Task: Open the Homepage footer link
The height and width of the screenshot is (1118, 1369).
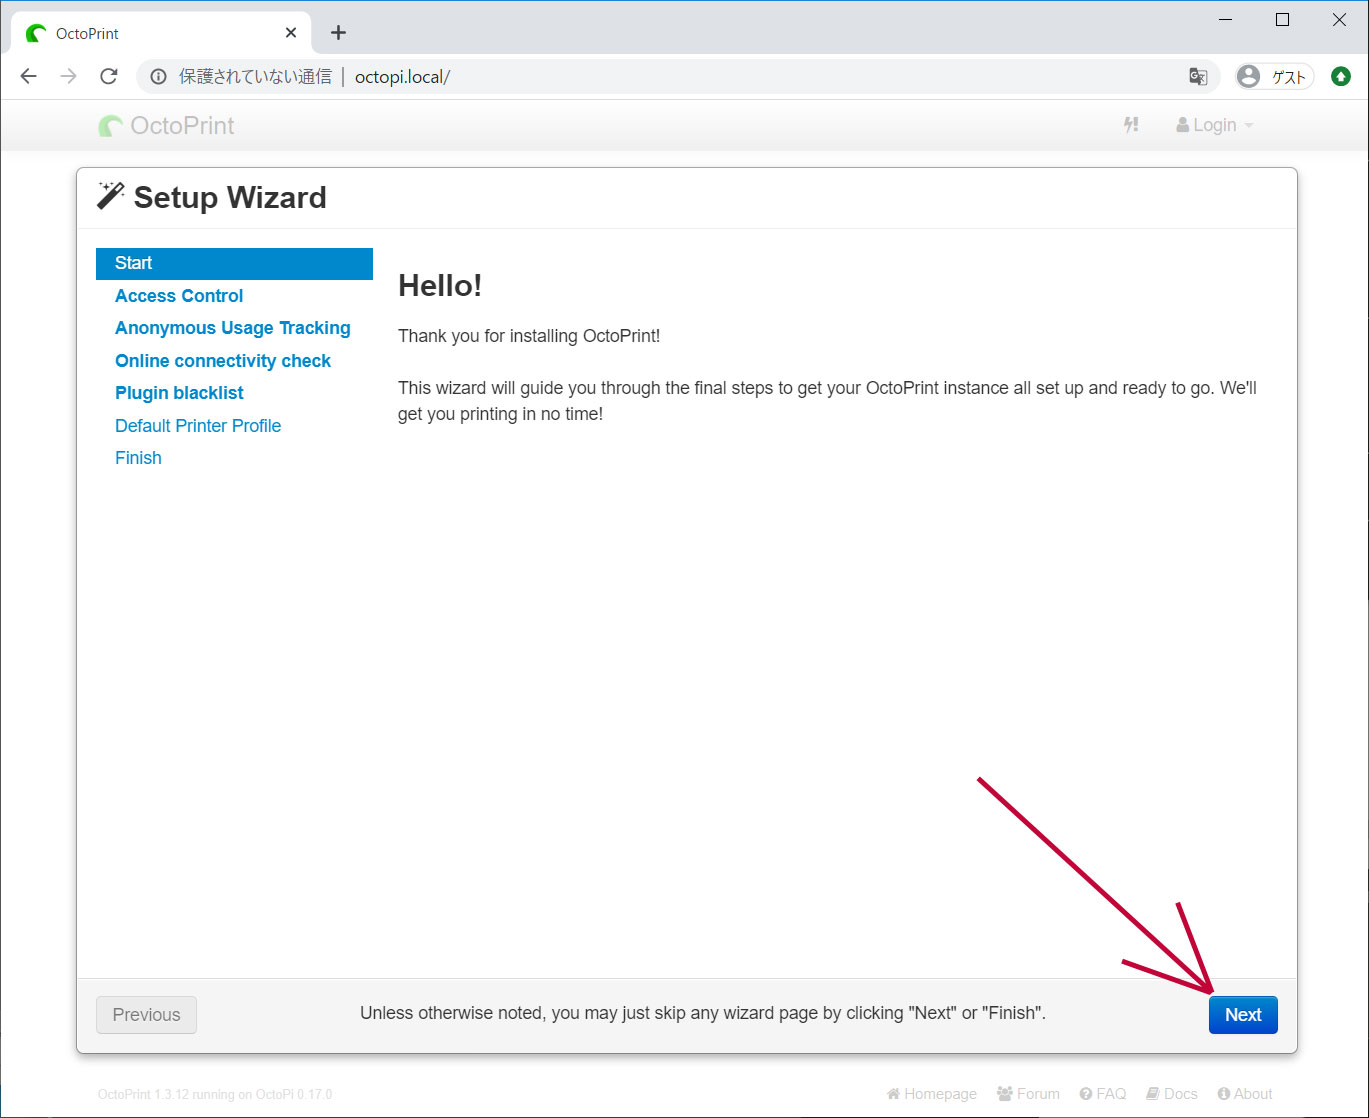Action: point(932,1094)
